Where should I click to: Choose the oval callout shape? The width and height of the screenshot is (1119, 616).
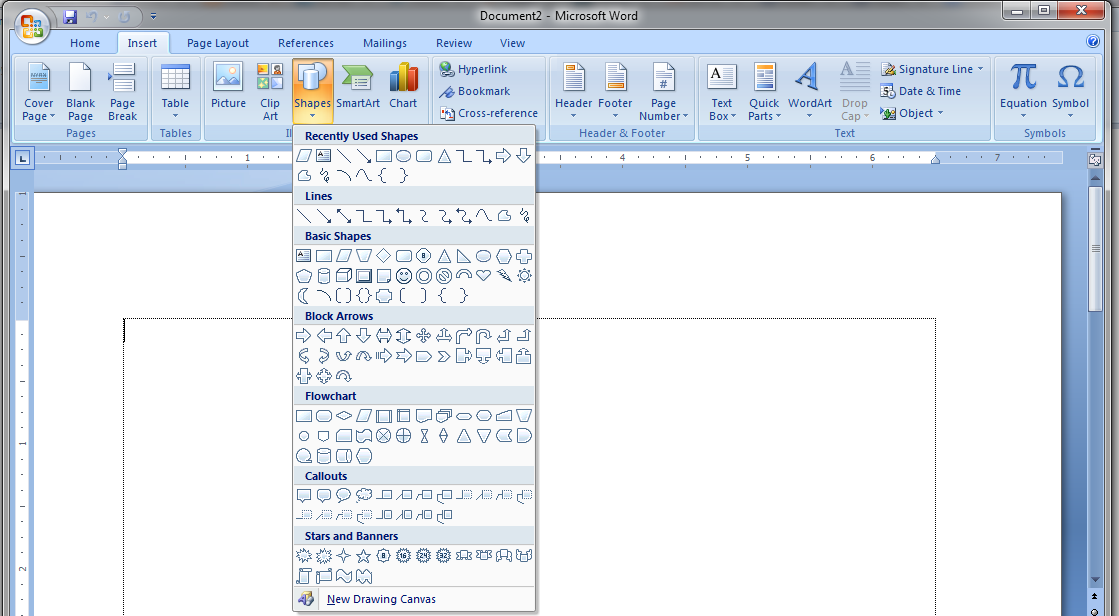344,495
